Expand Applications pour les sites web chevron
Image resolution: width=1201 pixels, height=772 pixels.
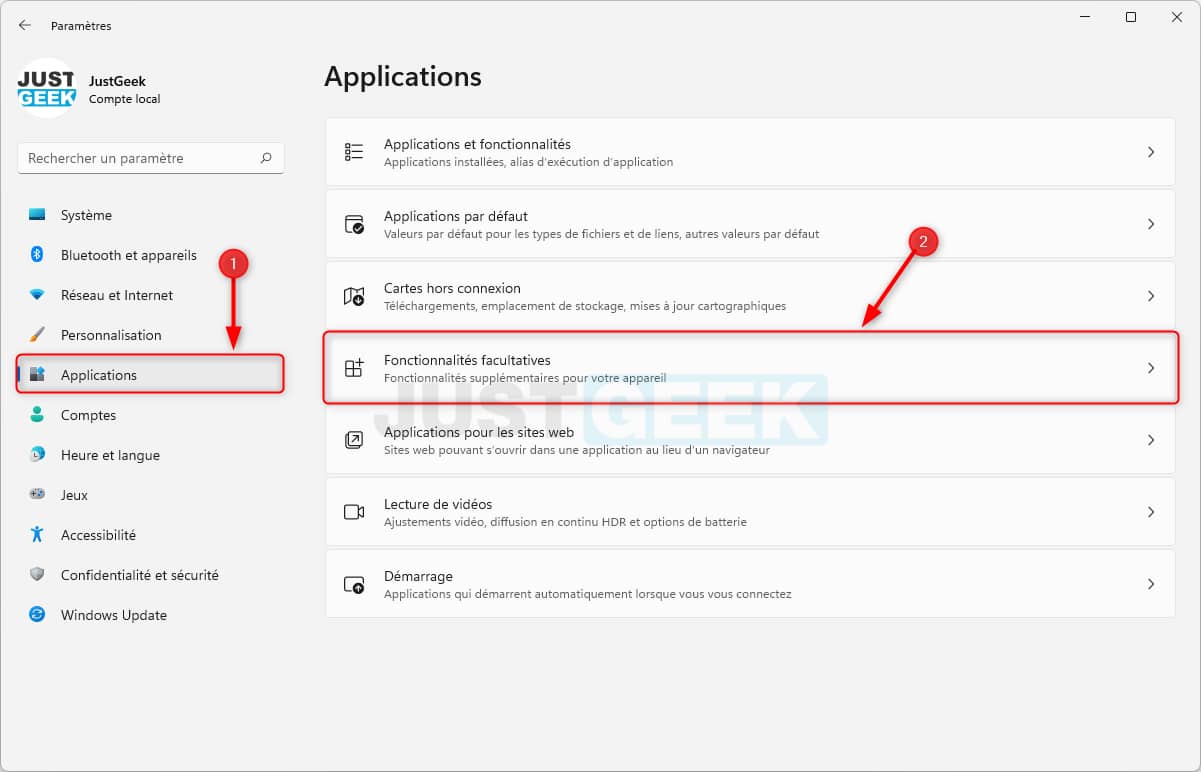click(1151, 440)
